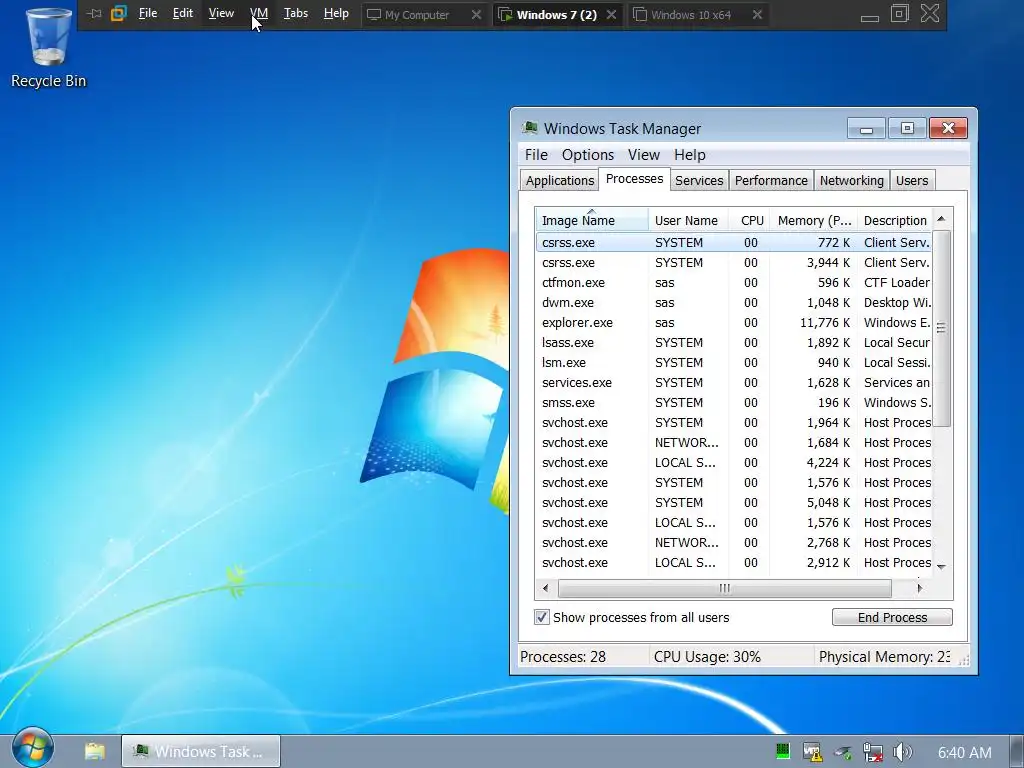Select the lsm.exe process row
1024x768 pixels.
(734, 362)
